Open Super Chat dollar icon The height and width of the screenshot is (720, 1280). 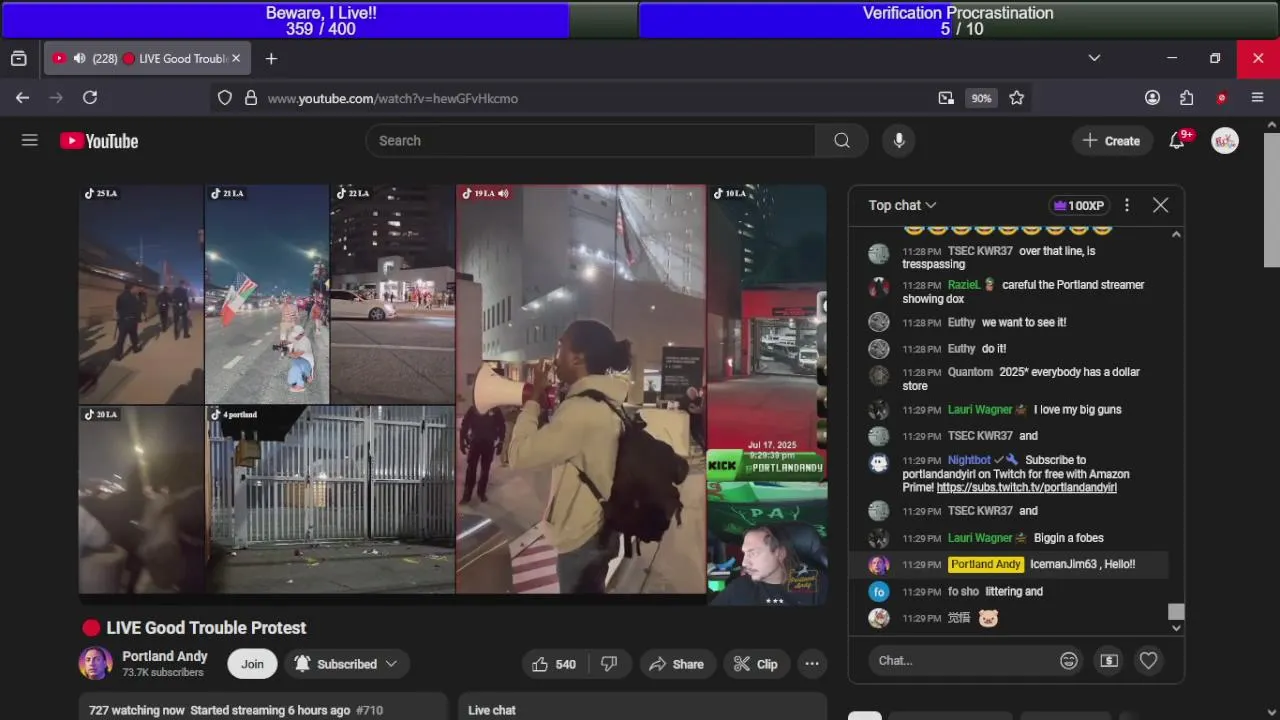1109,660
